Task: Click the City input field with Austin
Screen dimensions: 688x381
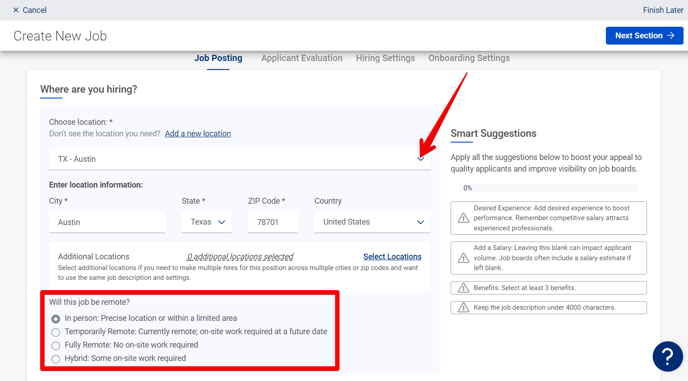Action: (x=107, y=222)
